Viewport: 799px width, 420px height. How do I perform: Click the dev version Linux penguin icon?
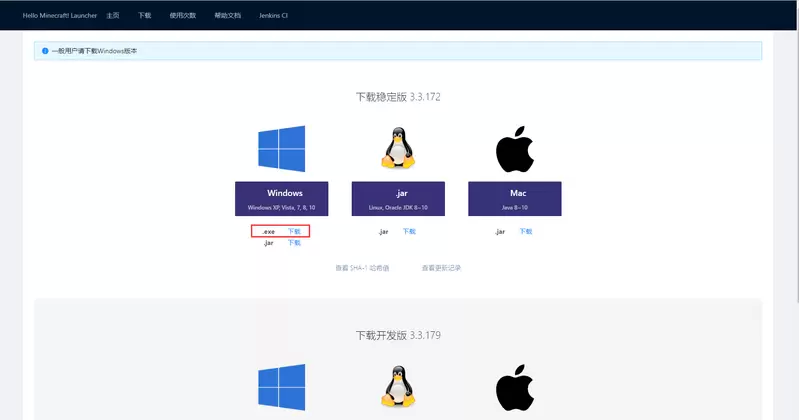[398, 386]
